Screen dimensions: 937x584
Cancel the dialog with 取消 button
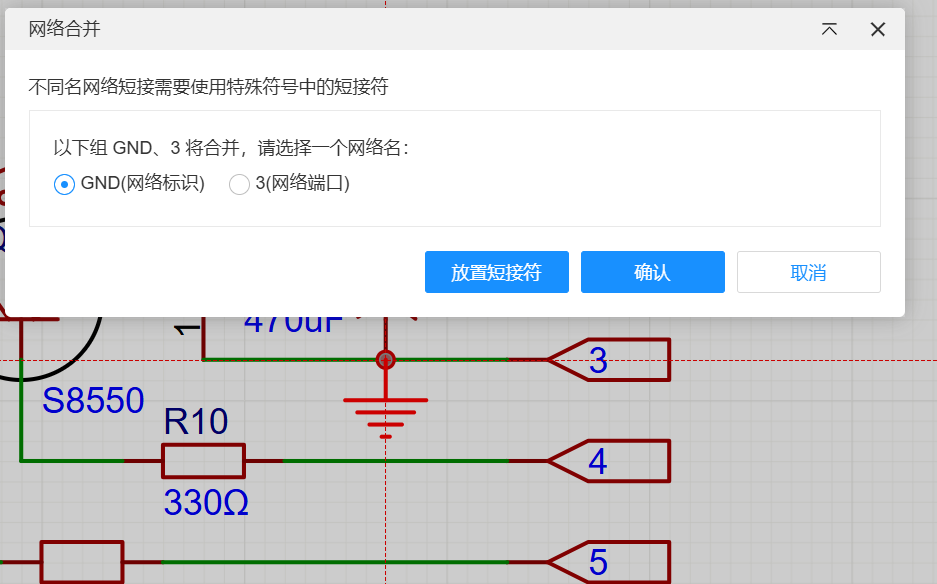tap(808, 272)
